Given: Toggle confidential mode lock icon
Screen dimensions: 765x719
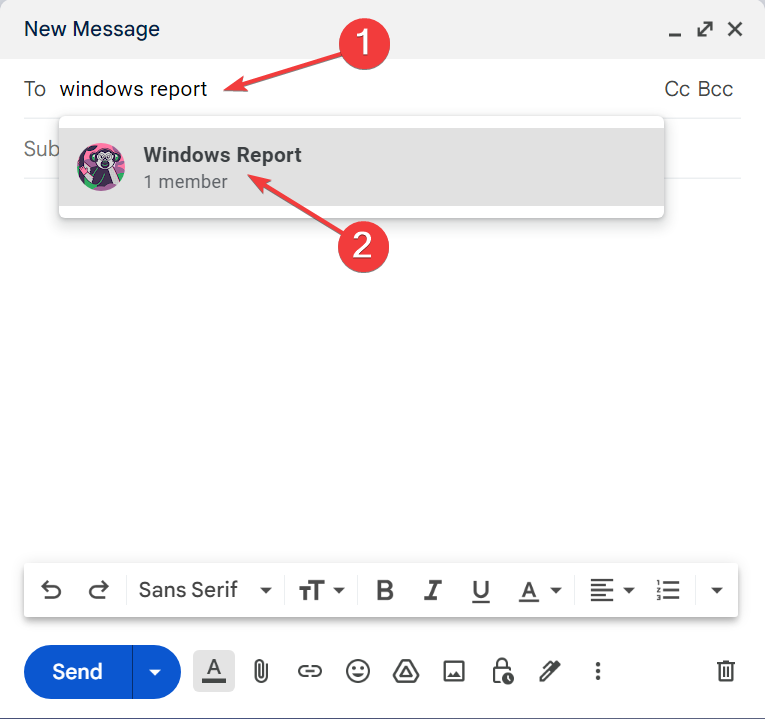Looking at the screenshot, I should pyautogui.click(x=503, y=671).
